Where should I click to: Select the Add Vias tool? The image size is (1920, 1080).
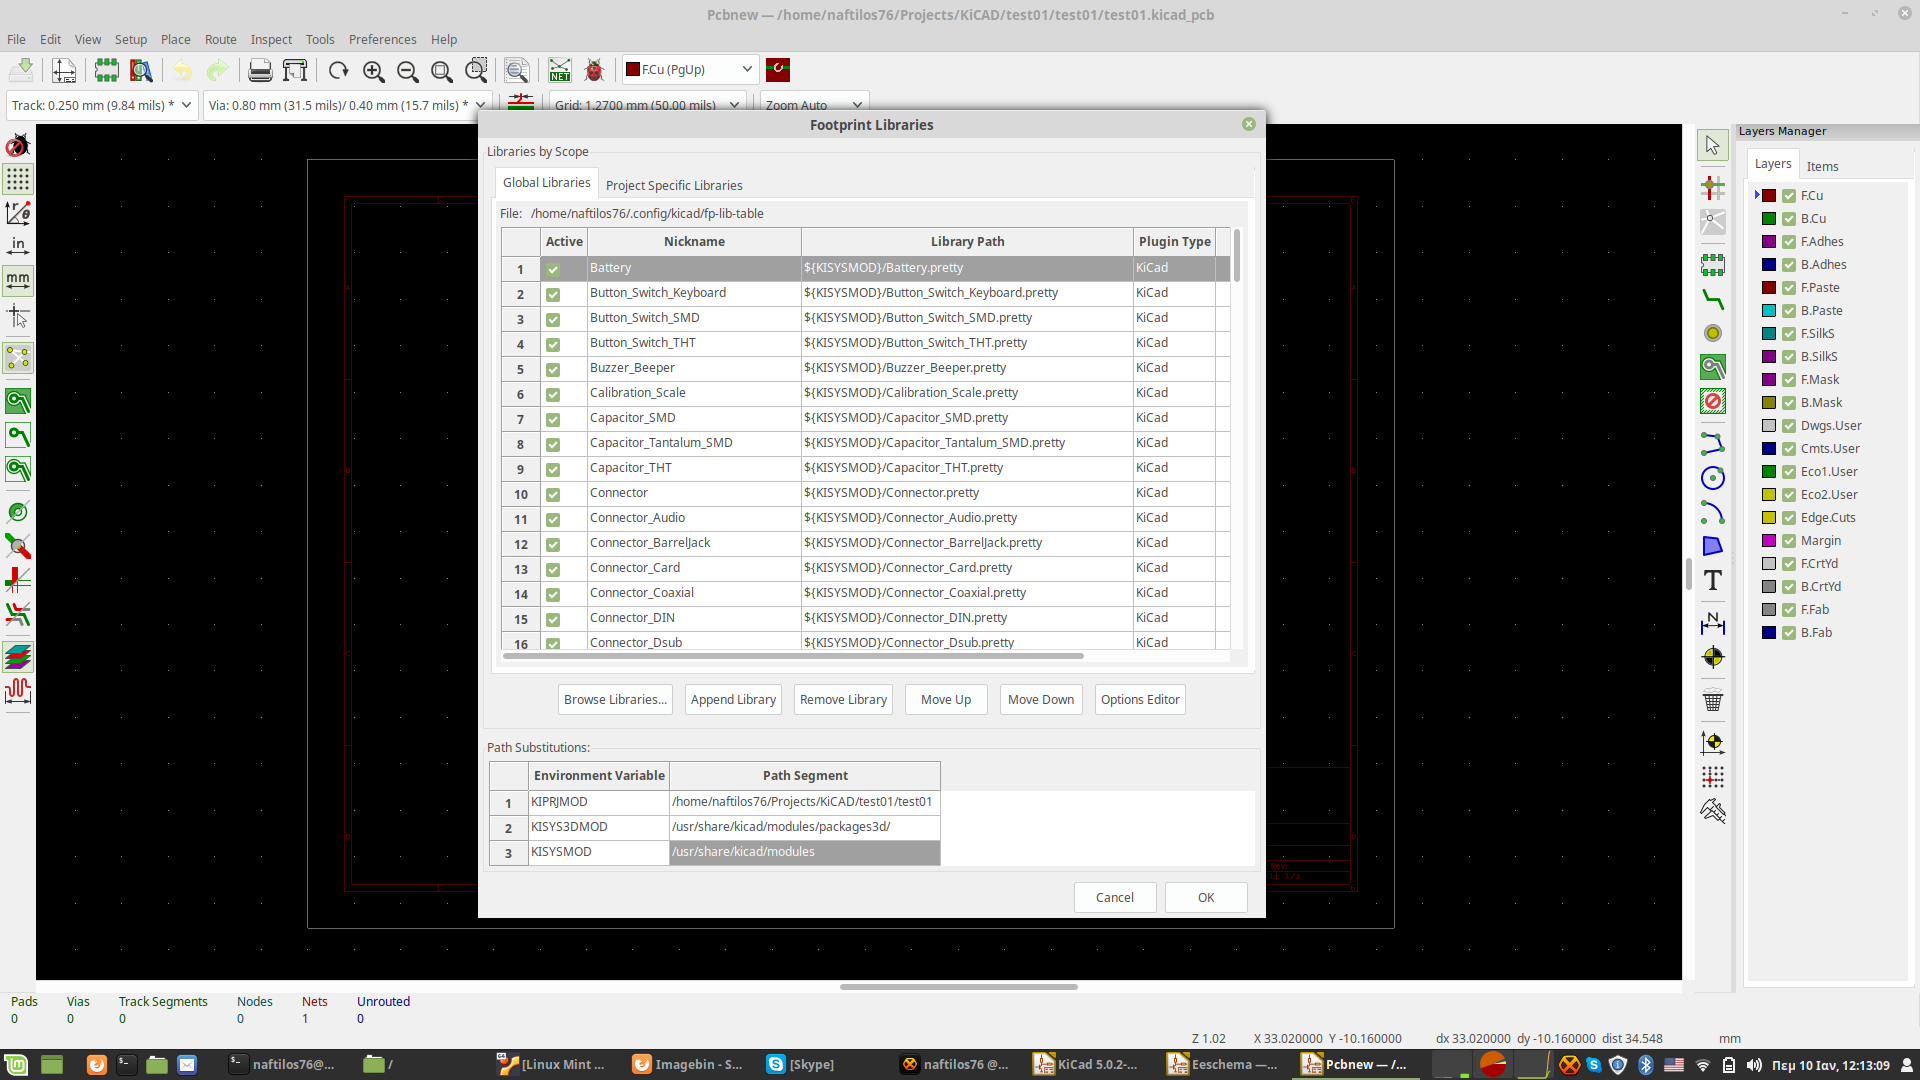click(x=1713, y=333)
